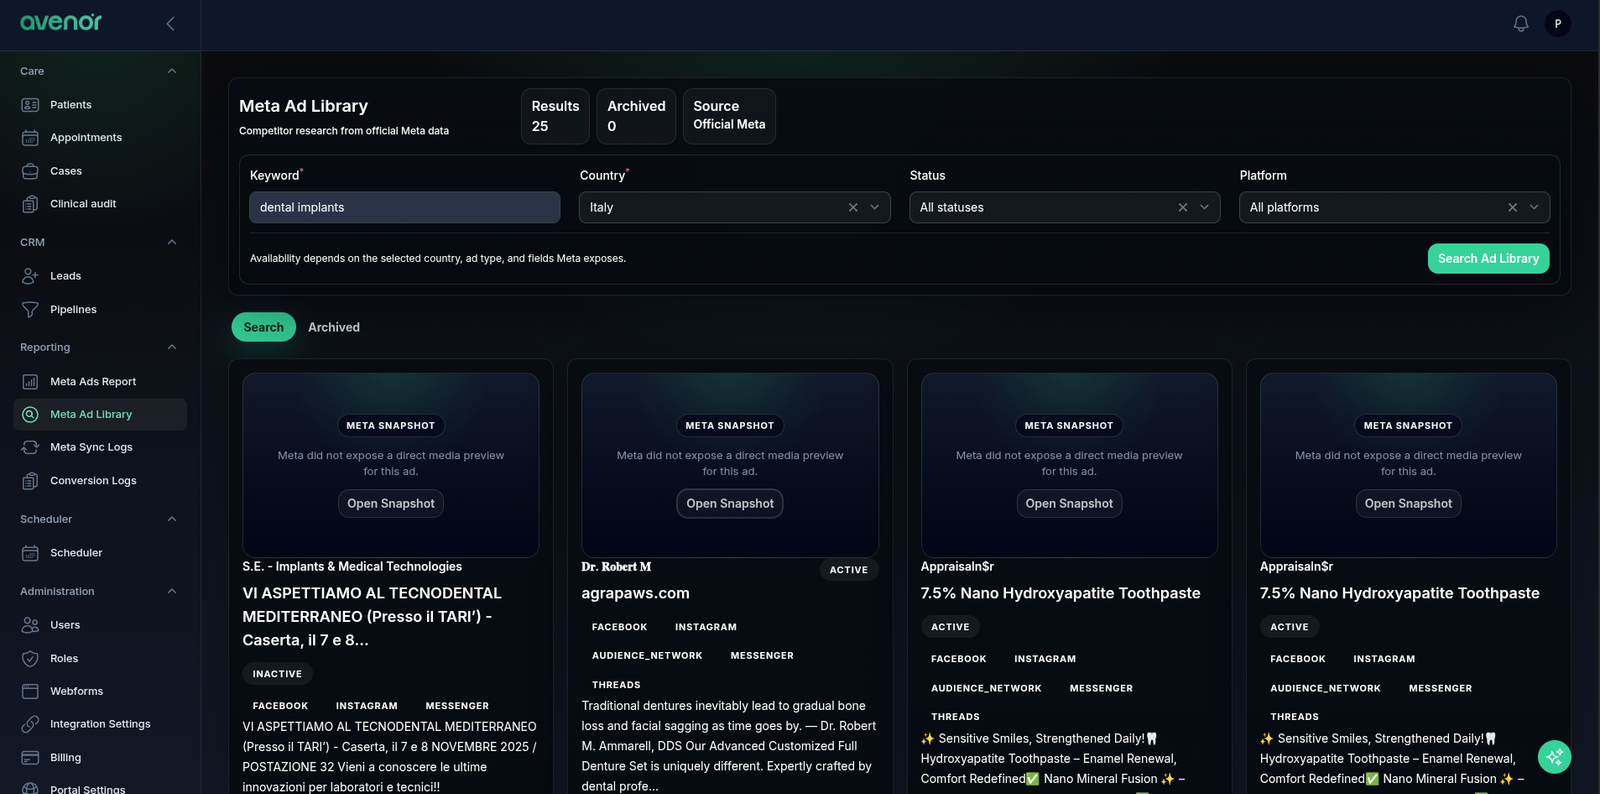This screenshot has width=1600, height=794.
Task: Click the Billing card icon
Action: pyautogui.click(x=30, y=758)
